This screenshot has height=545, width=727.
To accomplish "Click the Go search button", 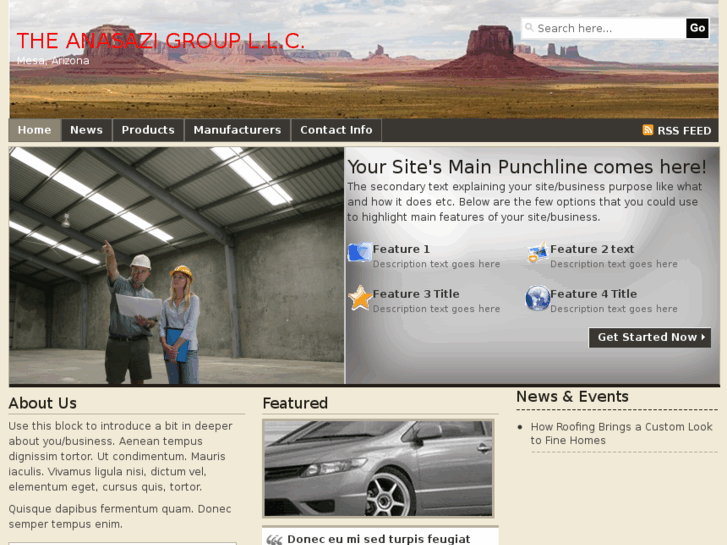I will click(x=697, y=28).
